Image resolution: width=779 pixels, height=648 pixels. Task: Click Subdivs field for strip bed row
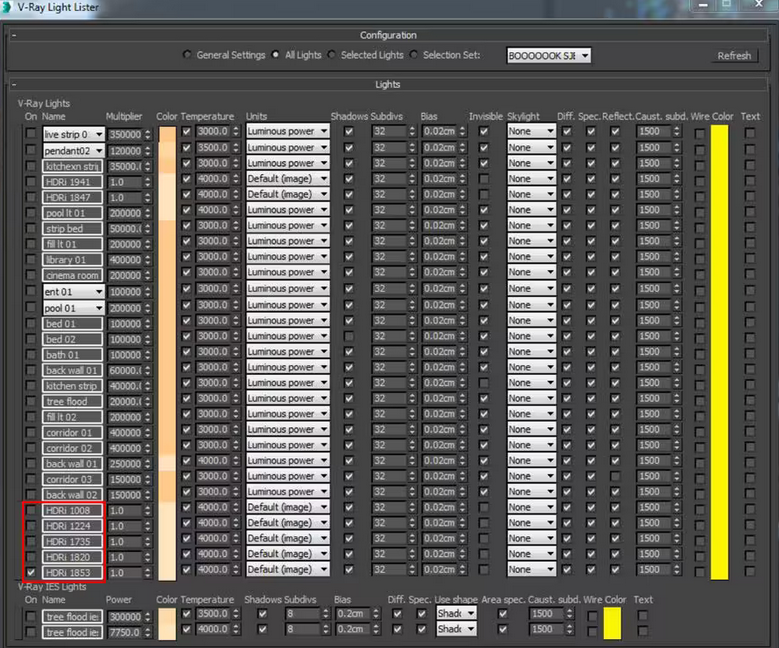click(390, 226)
